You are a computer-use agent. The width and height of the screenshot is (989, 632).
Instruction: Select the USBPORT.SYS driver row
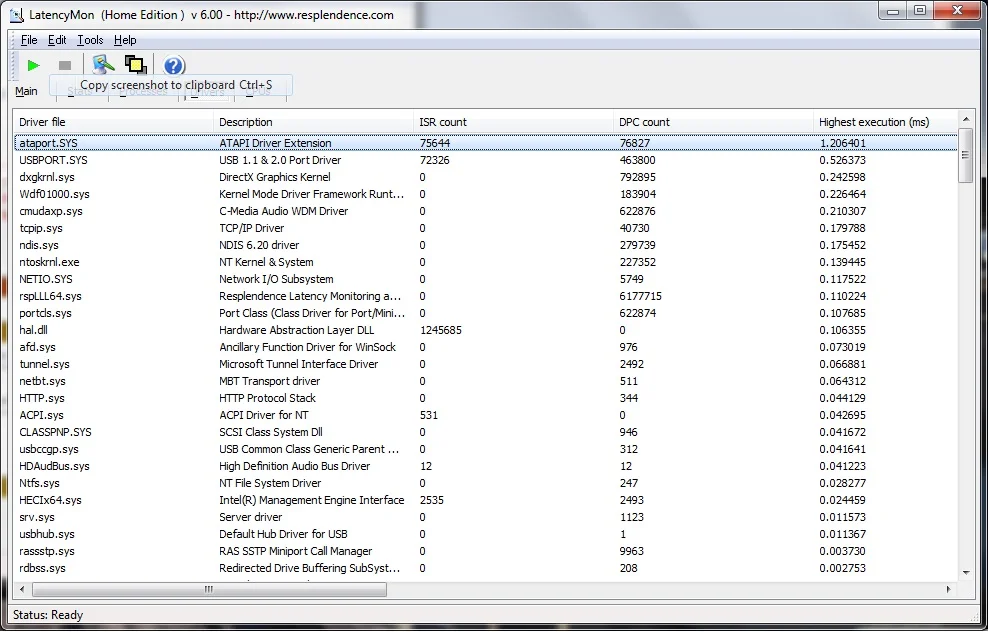click(486, 160)
